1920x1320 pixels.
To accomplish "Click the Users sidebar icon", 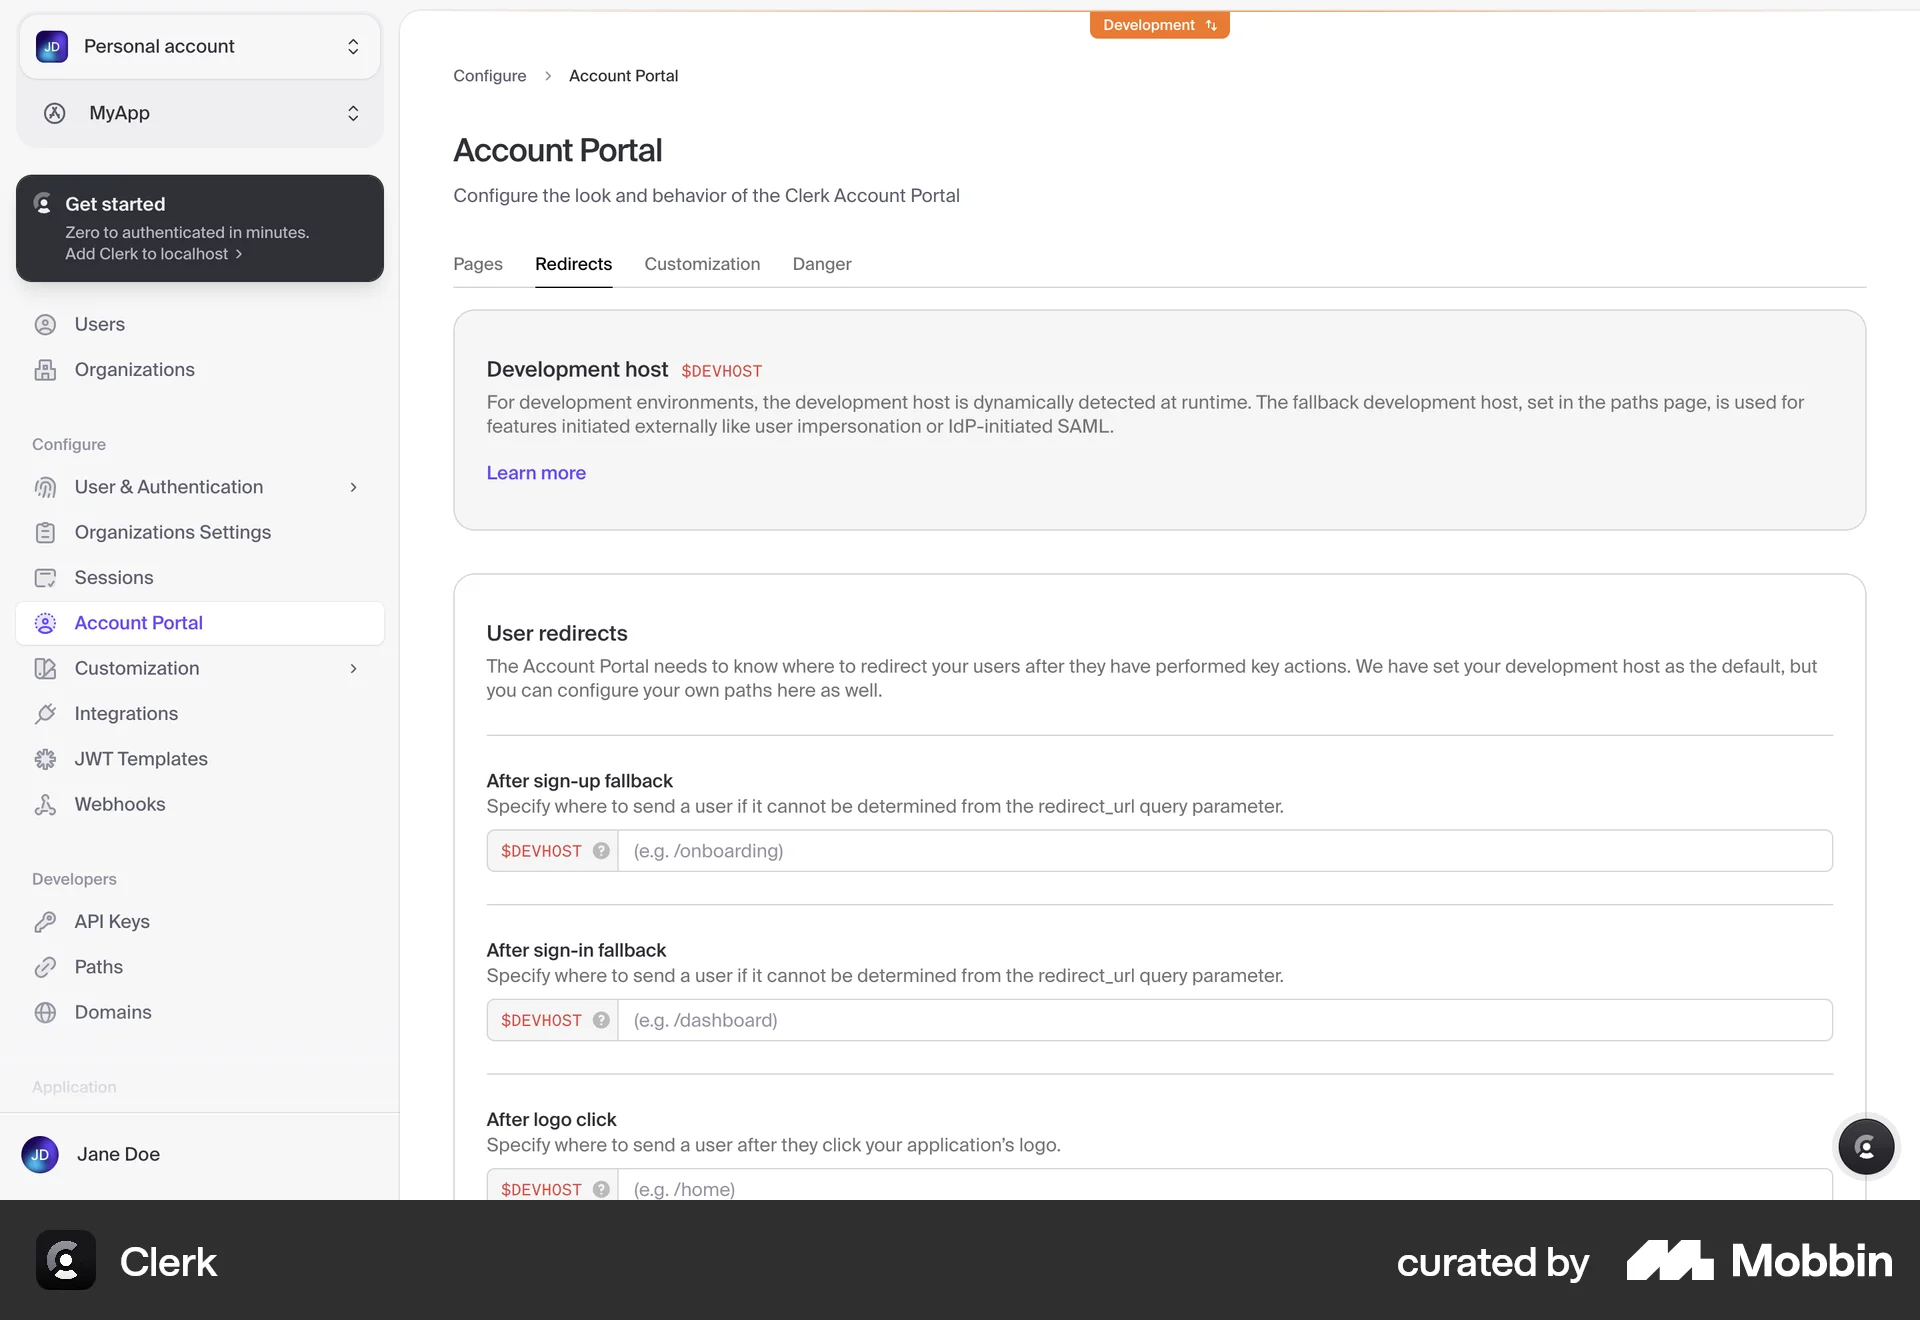I will (45, 324).
